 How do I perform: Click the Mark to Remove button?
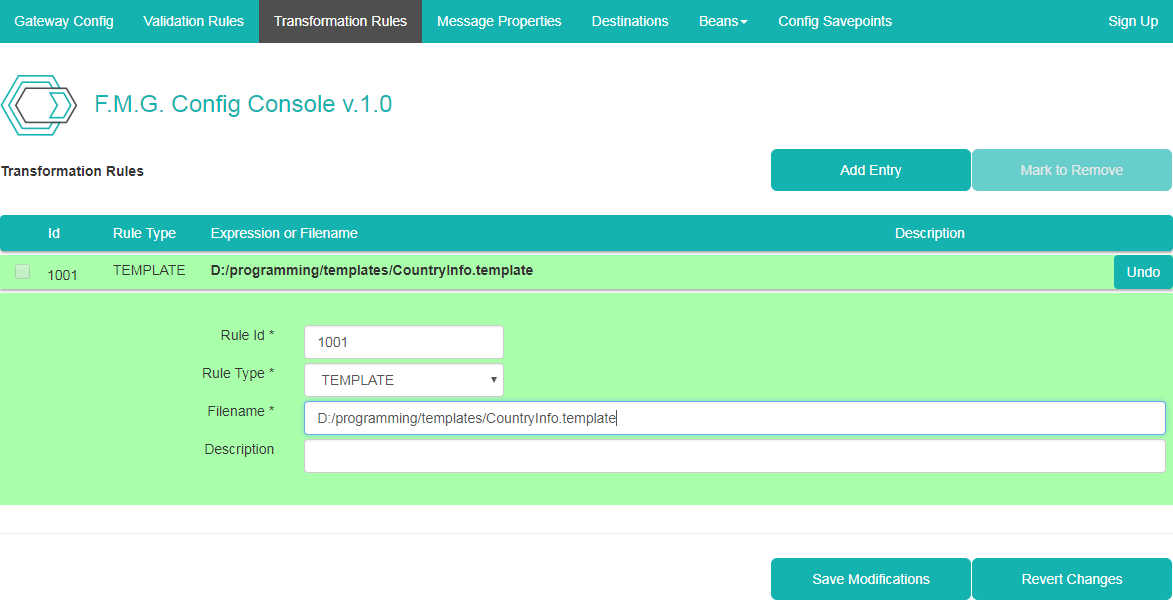(1071, 170)
